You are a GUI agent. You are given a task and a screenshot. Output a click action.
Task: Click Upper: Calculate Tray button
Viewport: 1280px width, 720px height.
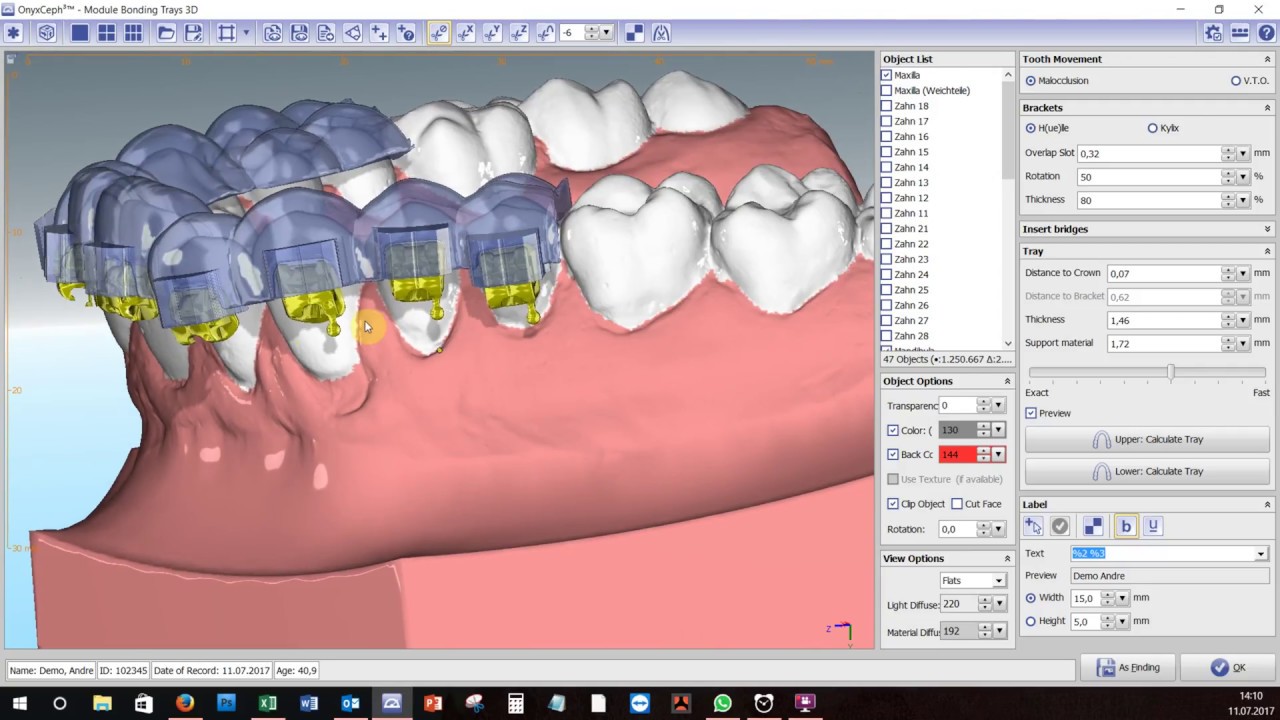[1146, 440]
